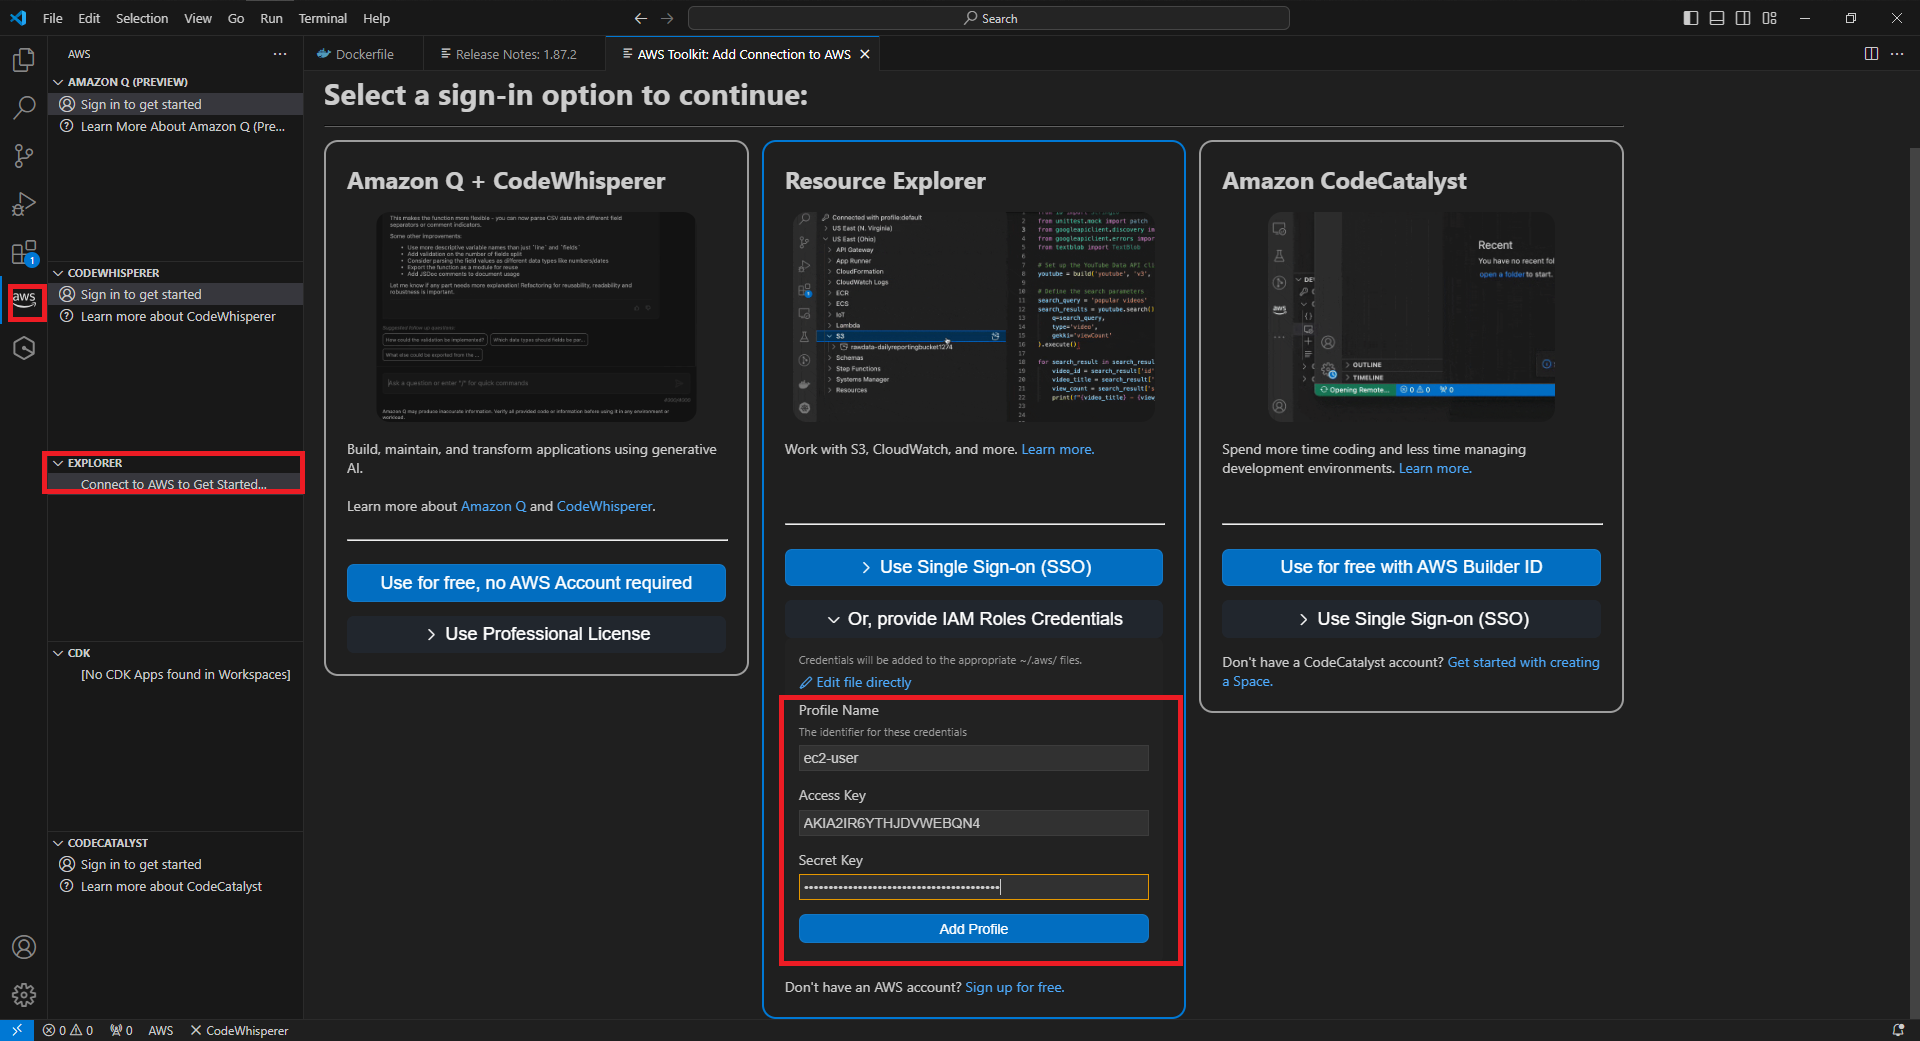This screenshot has height=1041, width=1920.
Task: Click the Secret Key input field
Action: pyautogui.click(x=973, y=887)
